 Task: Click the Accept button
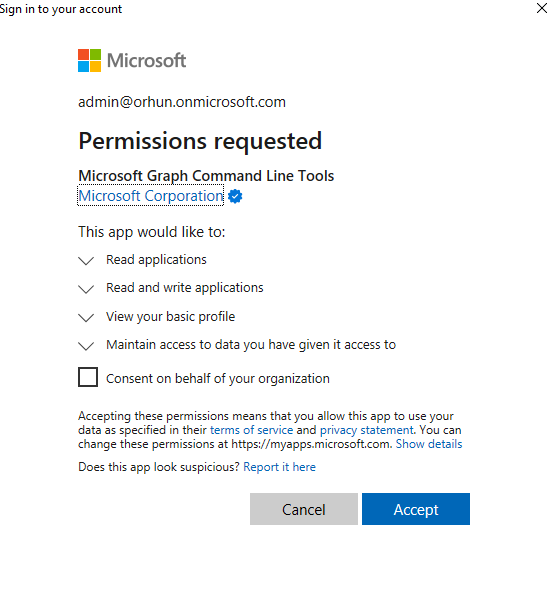[x=416, y=509]
